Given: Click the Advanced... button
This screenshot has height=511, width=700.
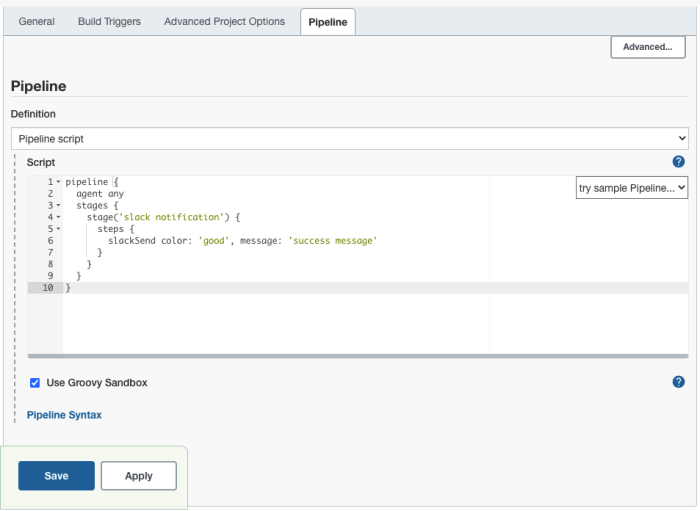Looking at the screenshot, I should tap(648, 47).
